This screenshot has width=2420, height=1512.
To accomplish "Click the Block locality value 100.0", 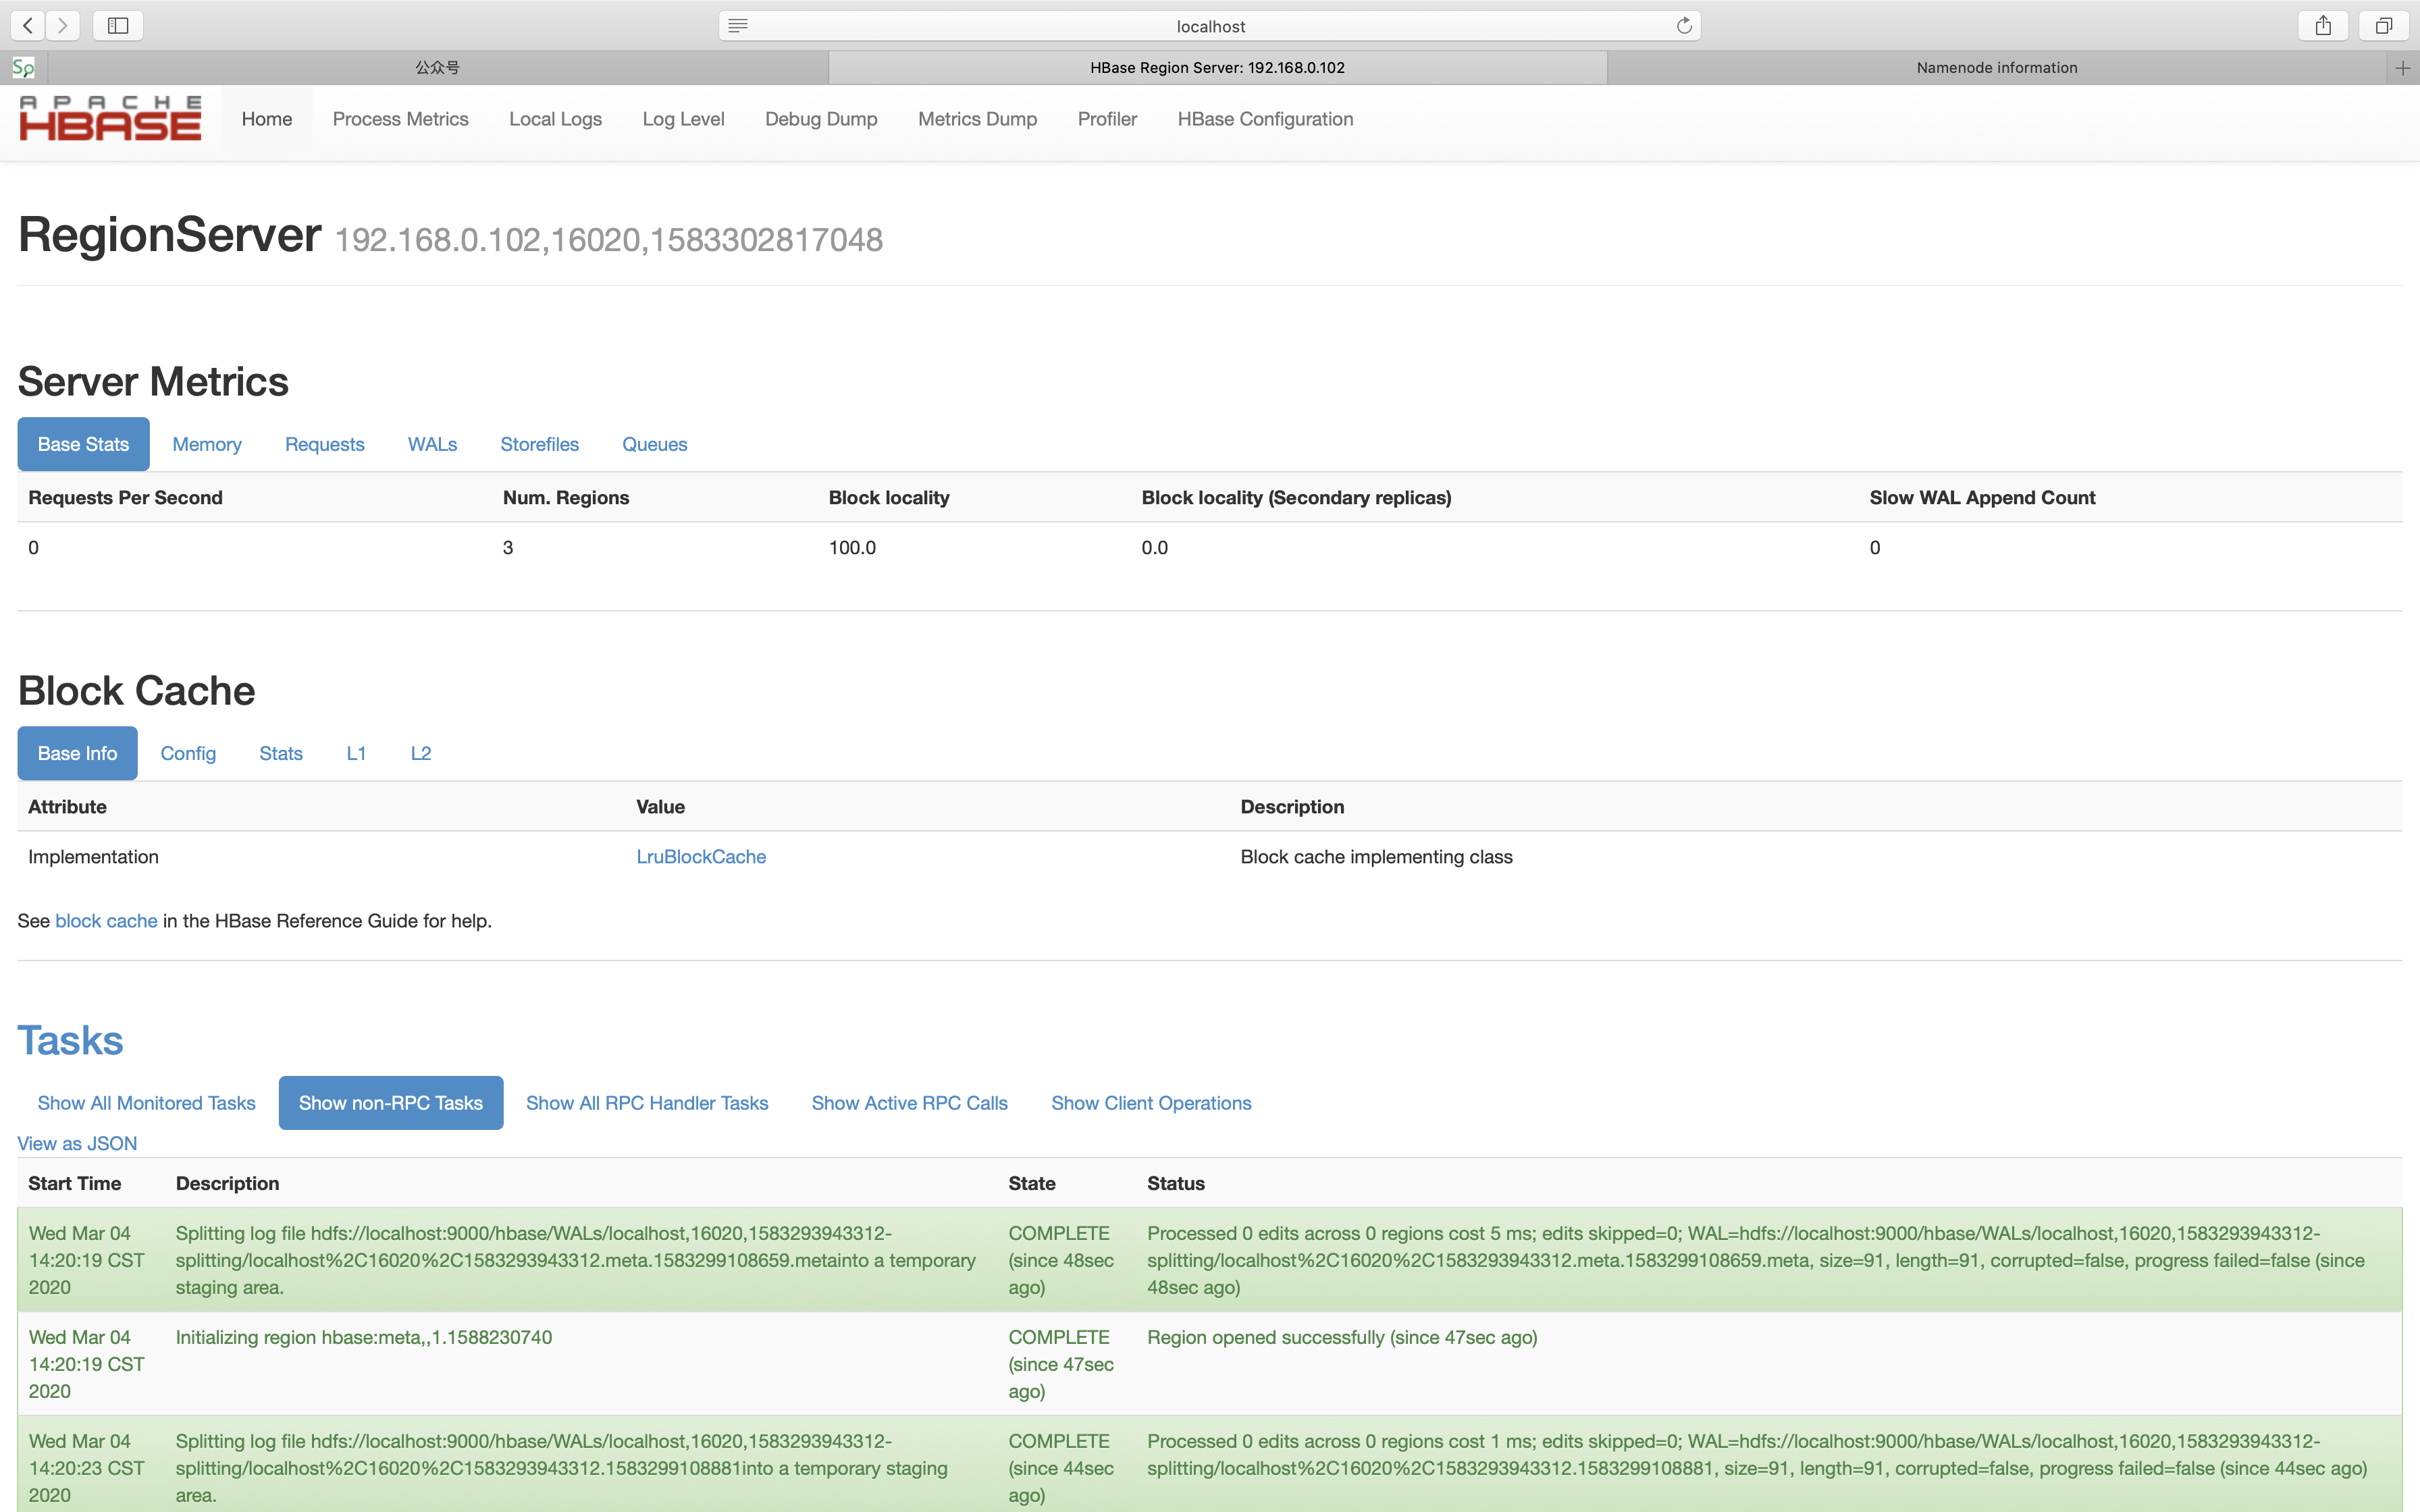I will (852, 548).
